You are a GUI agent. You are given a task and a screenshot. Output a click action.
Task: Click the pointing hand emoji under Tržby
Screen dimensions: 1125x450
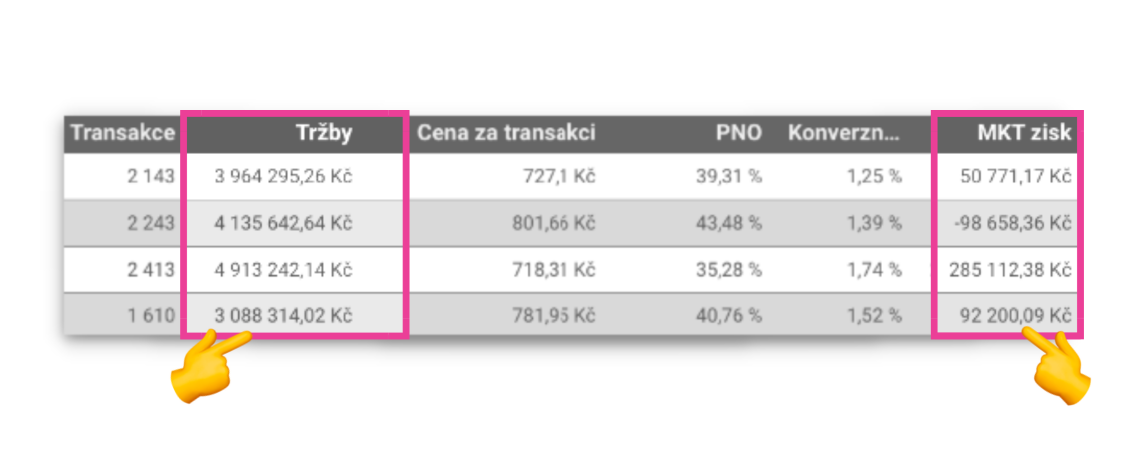tap(210, 365)
